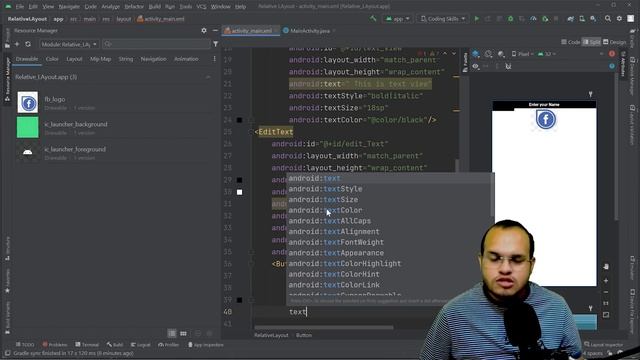Switch to the String resource tab
This screenshot has height=360, width=640.
pyautogui.click(x=126, y=59)
